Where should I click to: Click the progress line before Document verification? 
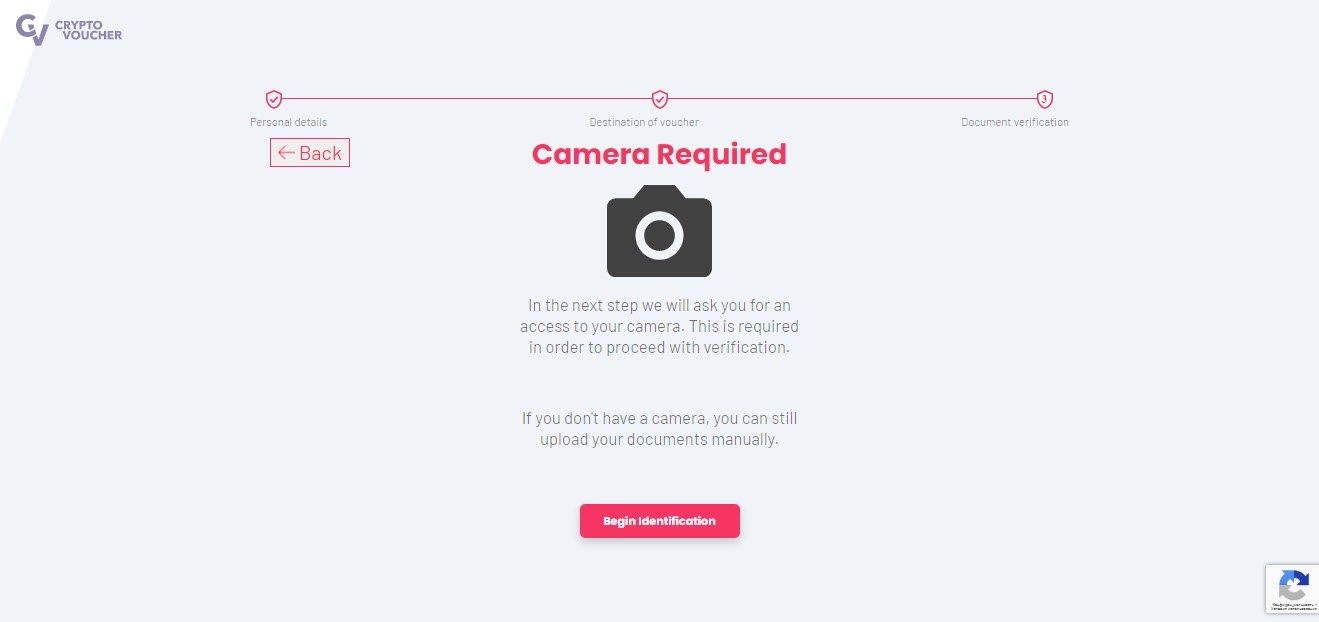(x=852, y=99)
